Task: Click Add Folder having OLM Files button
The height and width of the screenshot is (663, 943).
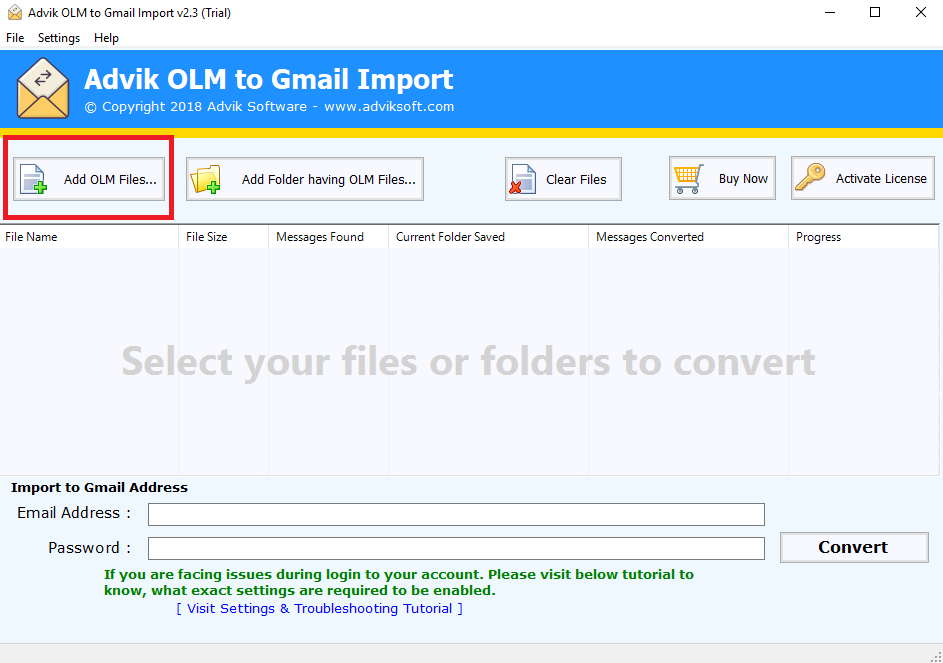Action: (x=304, y=179)
